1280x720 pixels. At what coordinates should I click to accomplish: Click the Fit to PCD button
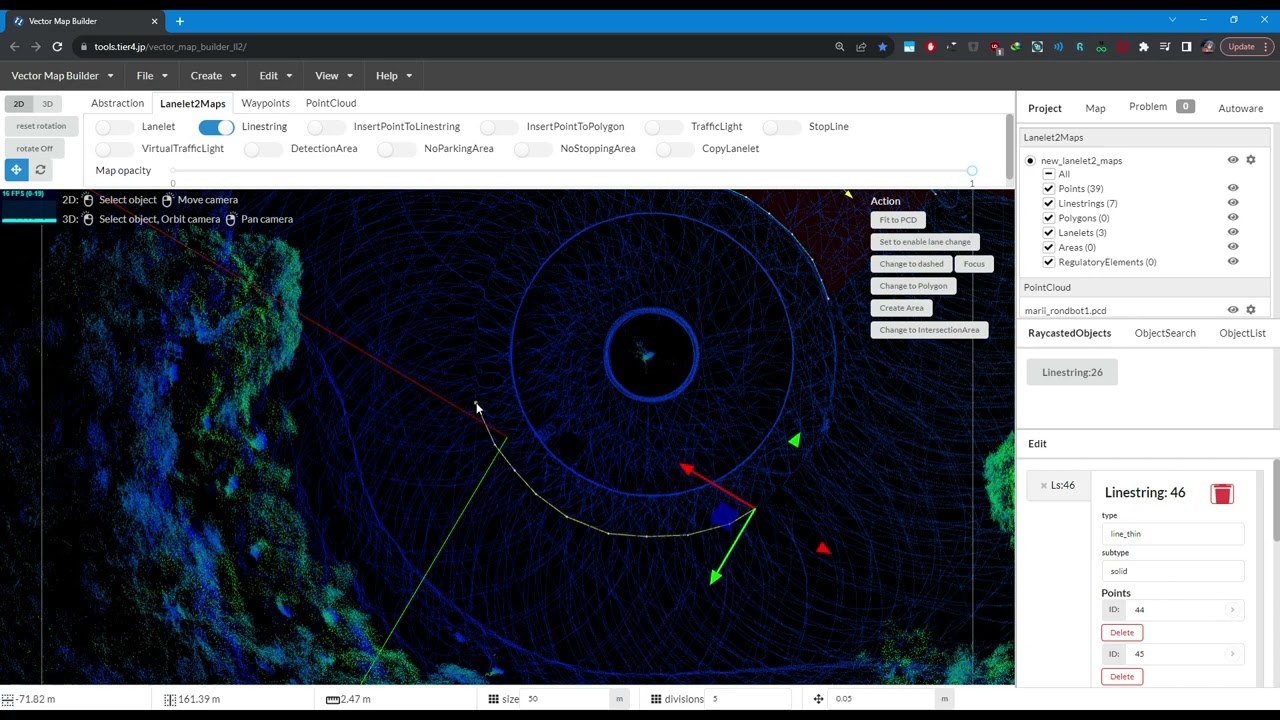pos(898,220)
